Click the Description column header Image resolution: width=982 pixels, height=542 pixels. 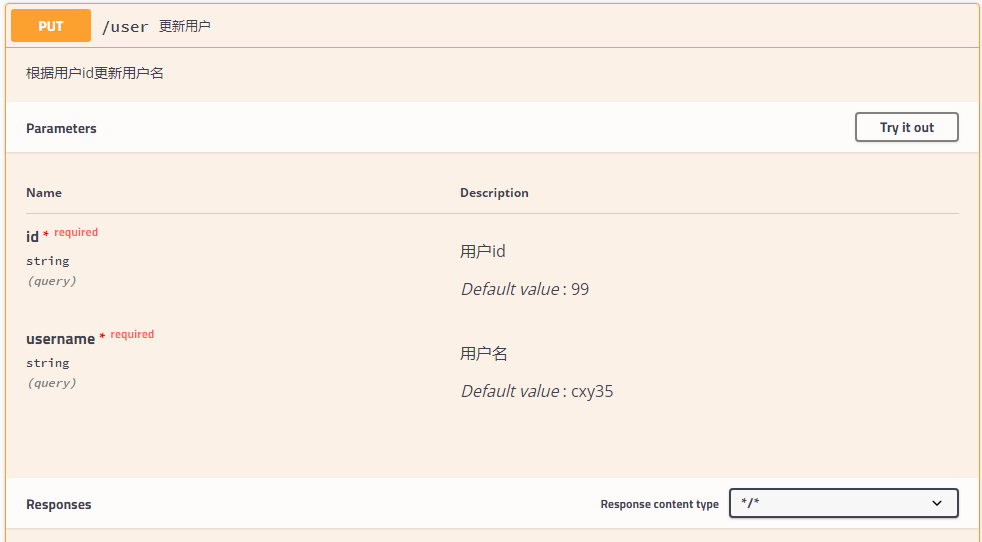(494, 192)
